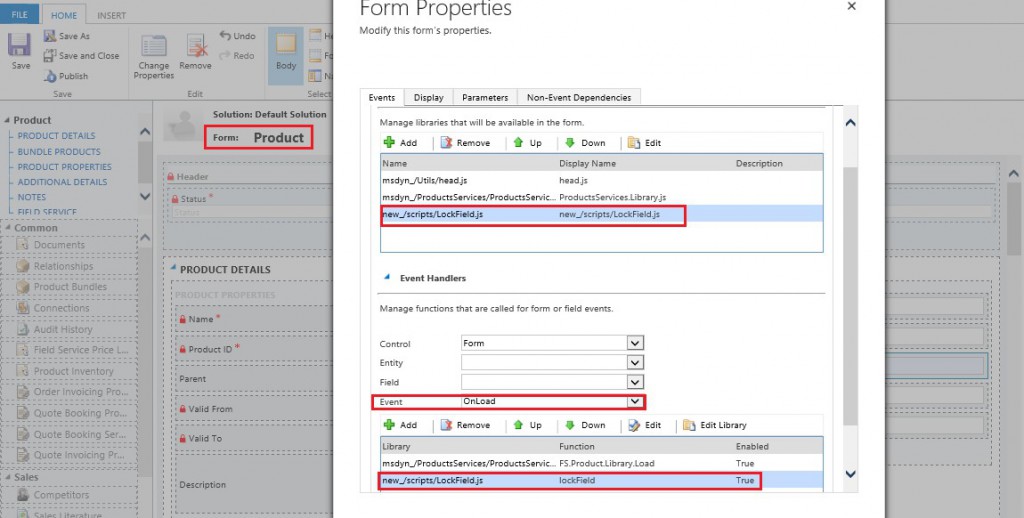
Task: Go to PRODUCT DETAILS in navigation
Action: (x=56, y=136)
